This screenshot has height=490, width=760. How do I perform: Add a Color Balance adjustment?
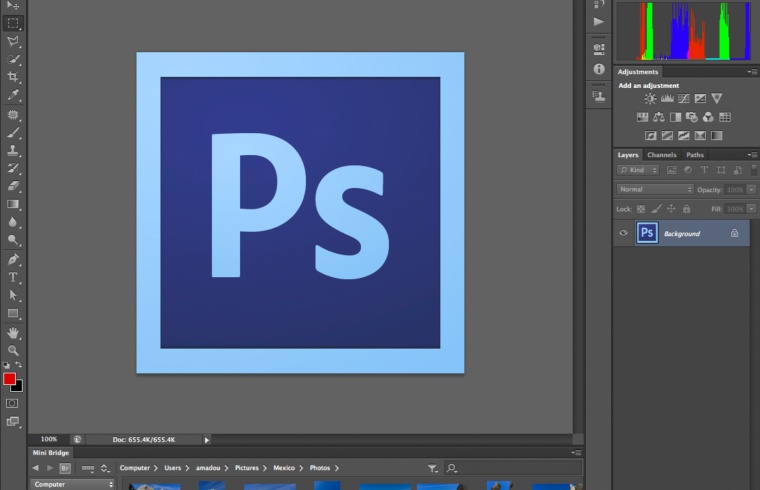(x=659, y=117)
